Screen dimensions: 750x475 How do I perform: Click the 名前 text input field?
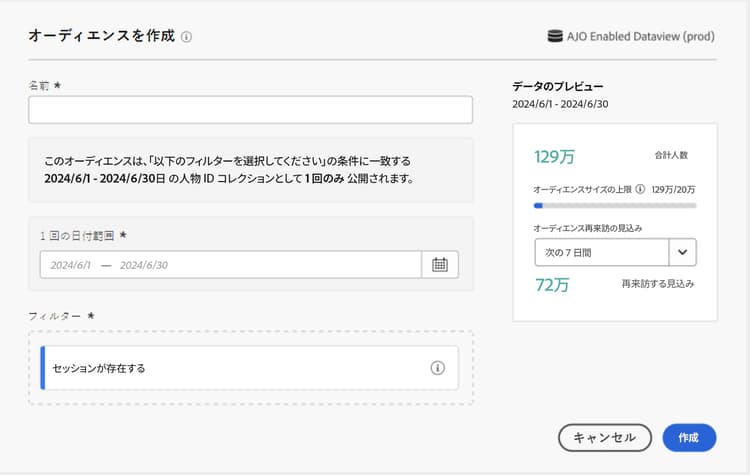click(x=251, y=110)
